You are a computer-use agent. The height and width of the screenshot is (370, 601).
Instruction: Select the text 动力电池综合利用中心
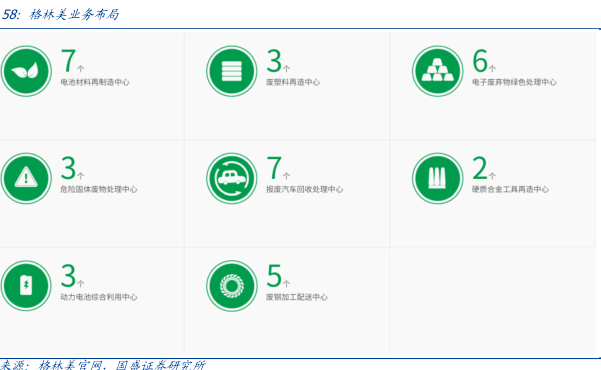(99, 297)
